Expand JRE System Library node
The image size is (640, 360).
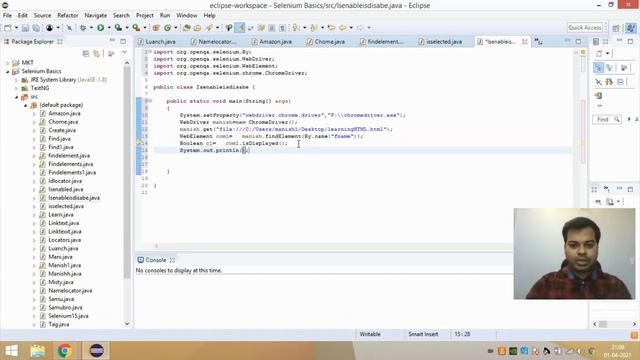[x=16, y=80]
